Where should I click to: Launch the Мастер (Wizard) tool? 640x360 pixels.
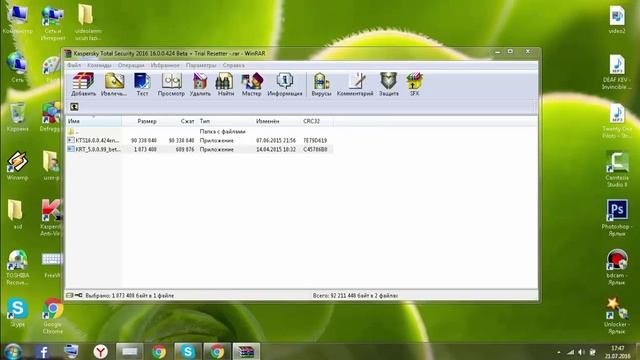coord(251,84)
